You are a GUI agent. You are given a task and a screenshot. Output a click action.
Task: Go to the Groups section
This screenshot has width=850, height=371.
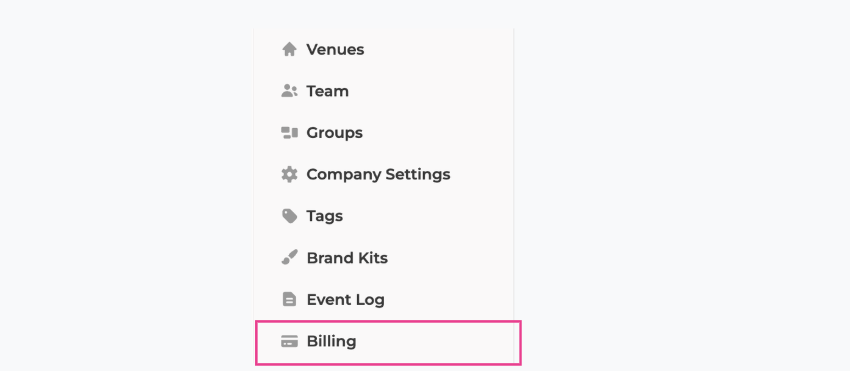coord(334,133)
